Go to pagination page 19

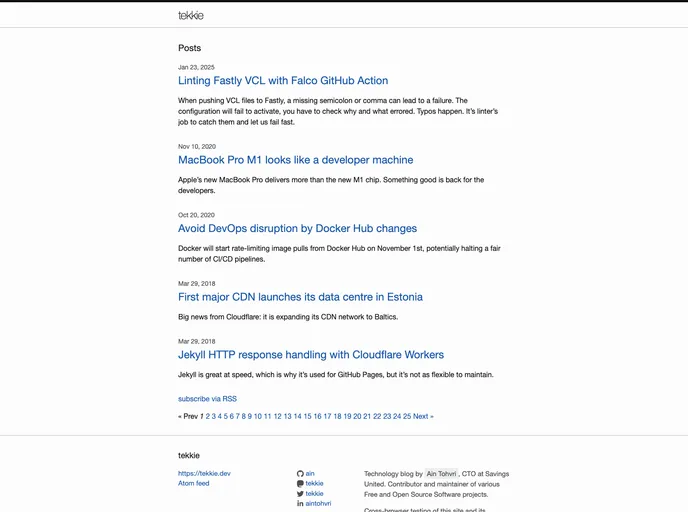point(348,416)
